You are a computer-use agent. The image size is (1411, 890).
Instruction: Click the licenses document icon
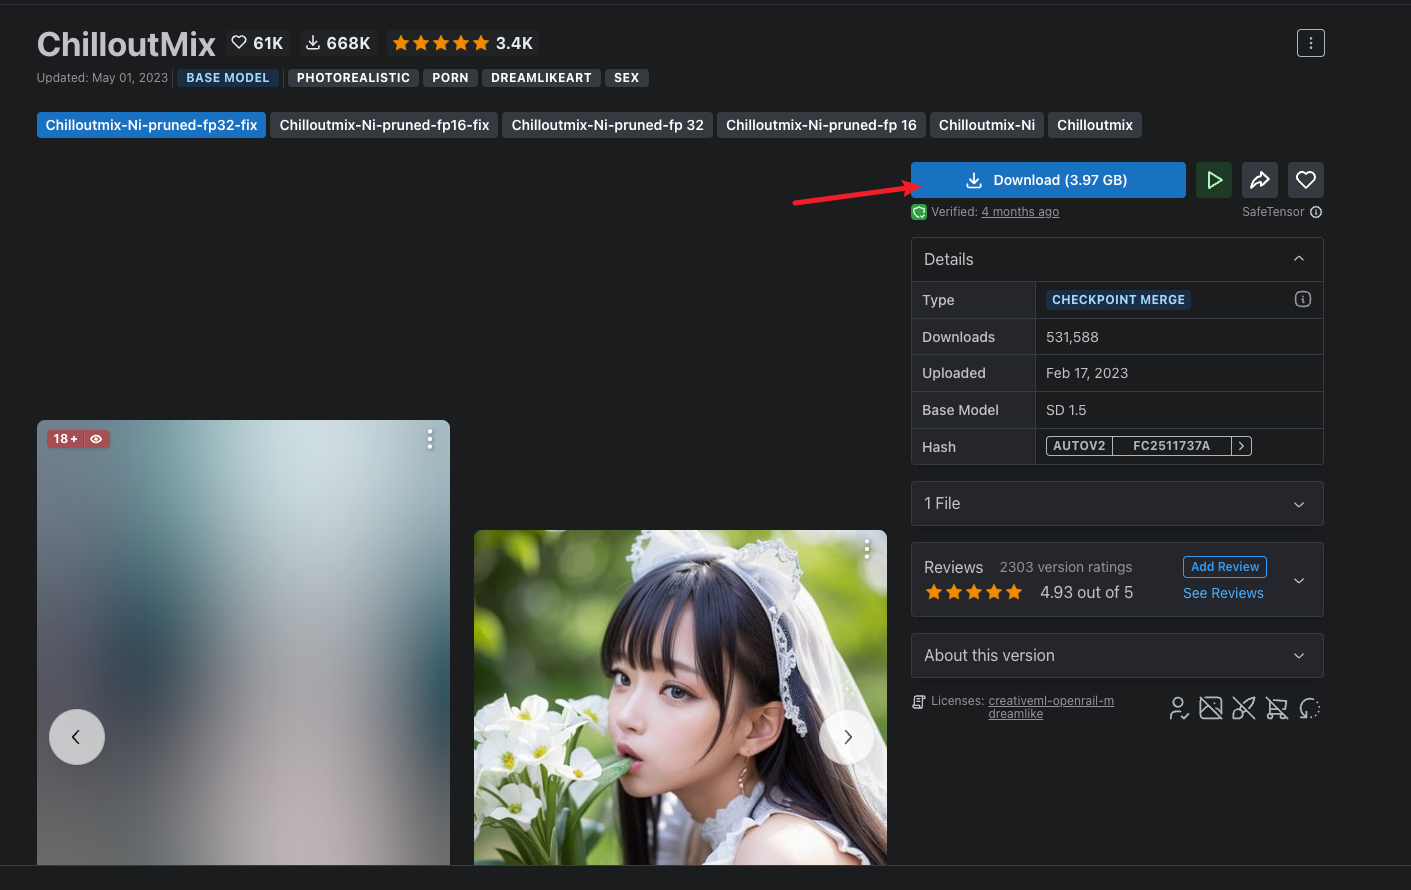[x=919, y=702]
